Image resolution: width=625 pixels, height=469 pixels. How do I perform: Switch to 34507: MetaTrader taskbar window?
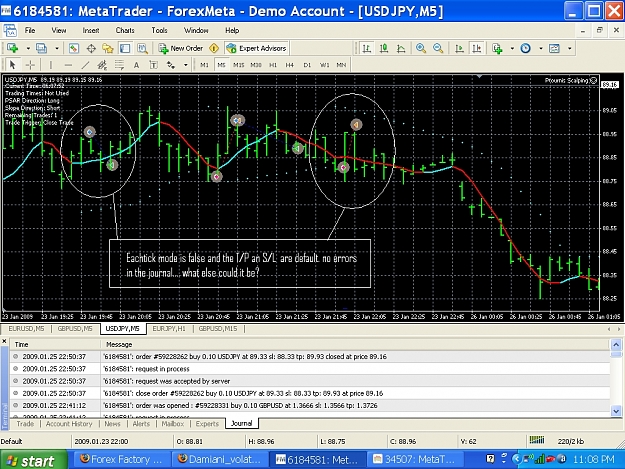(413, 459)
